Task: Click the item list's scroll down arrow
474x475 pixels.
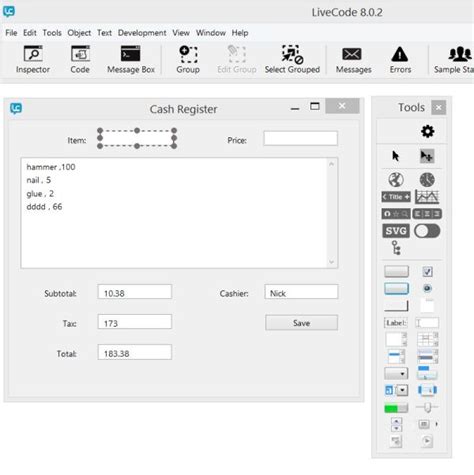Action: 331,262
